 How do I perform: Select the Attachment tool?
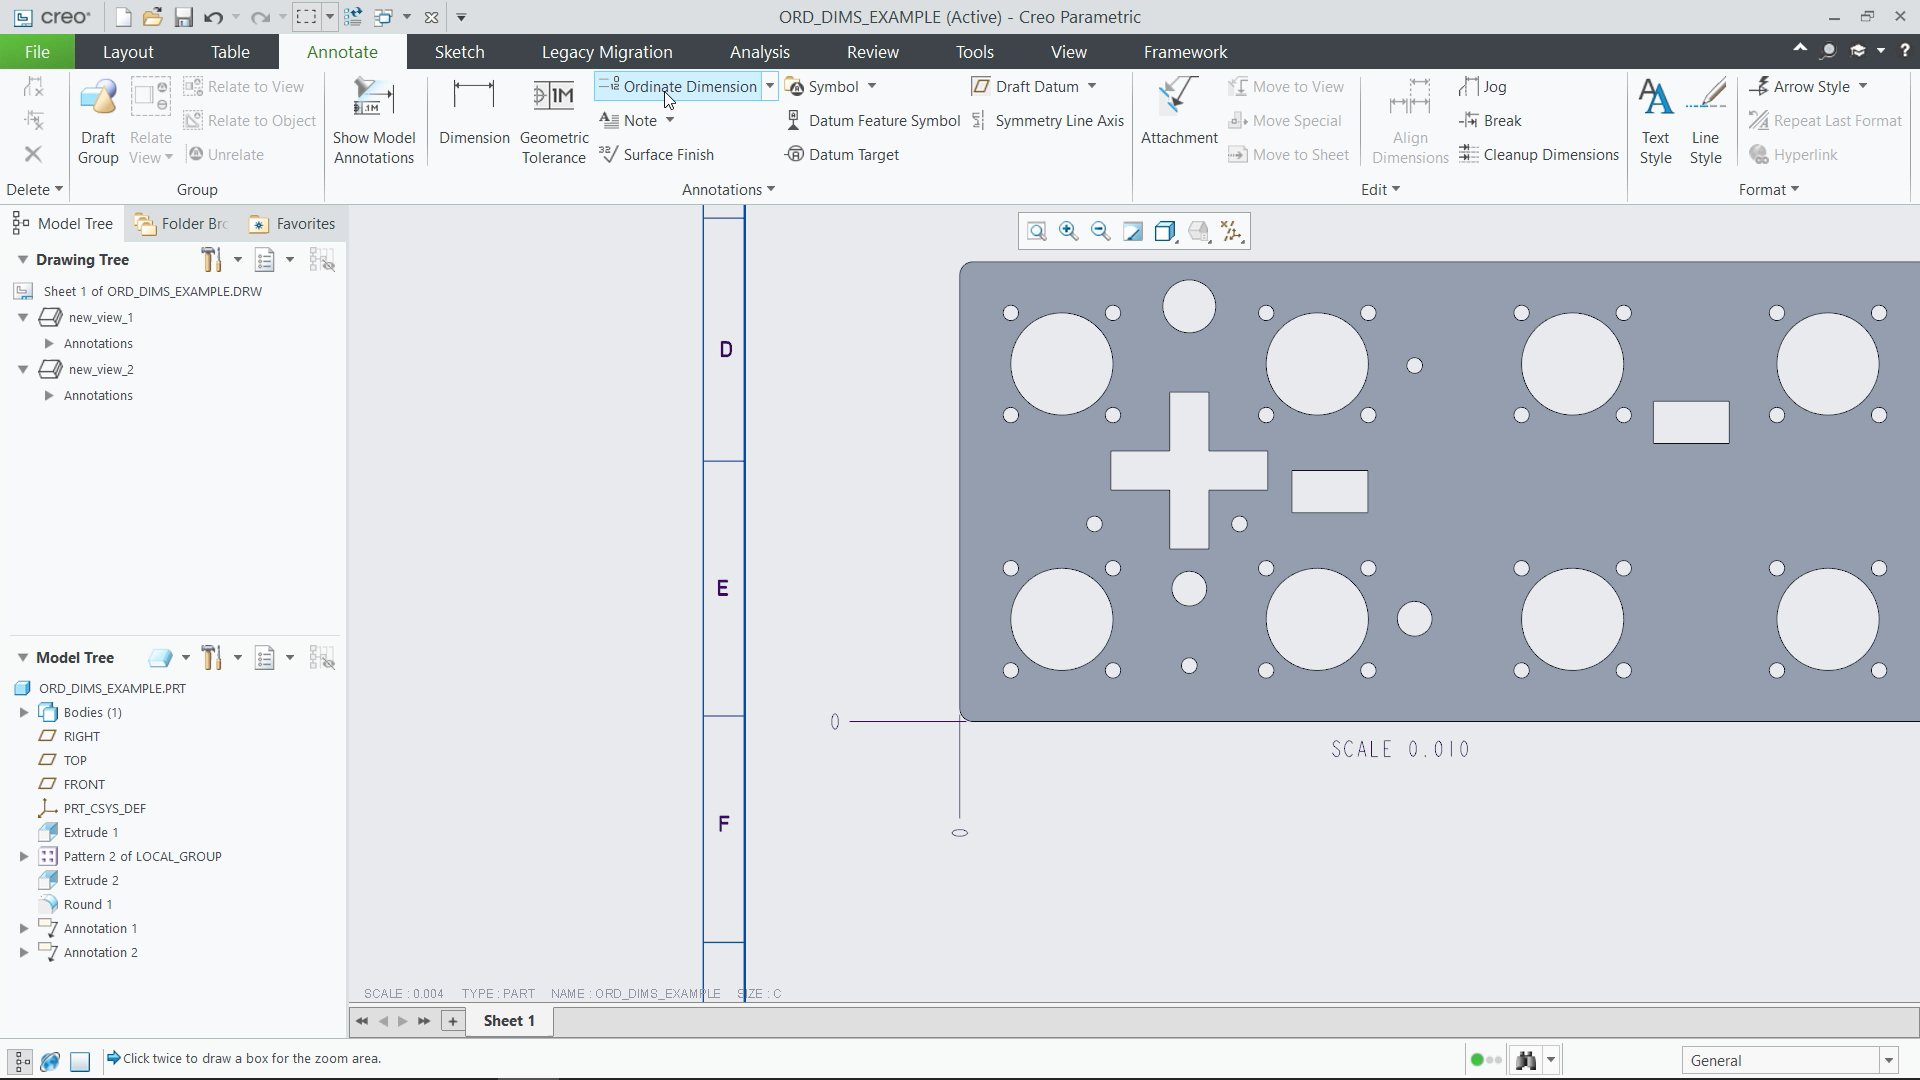coord(1179,112)
